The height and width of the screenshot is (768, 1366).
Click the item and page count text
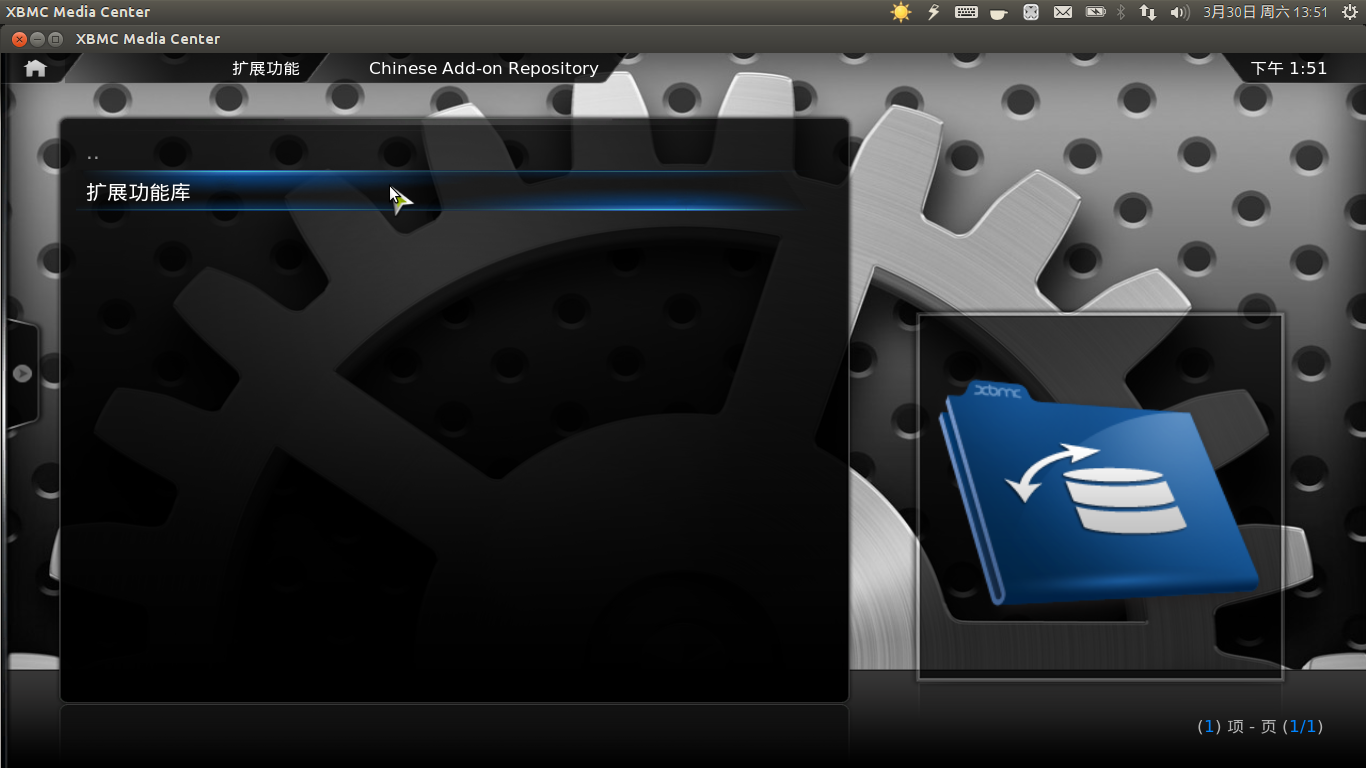[x=1260, y=726]
